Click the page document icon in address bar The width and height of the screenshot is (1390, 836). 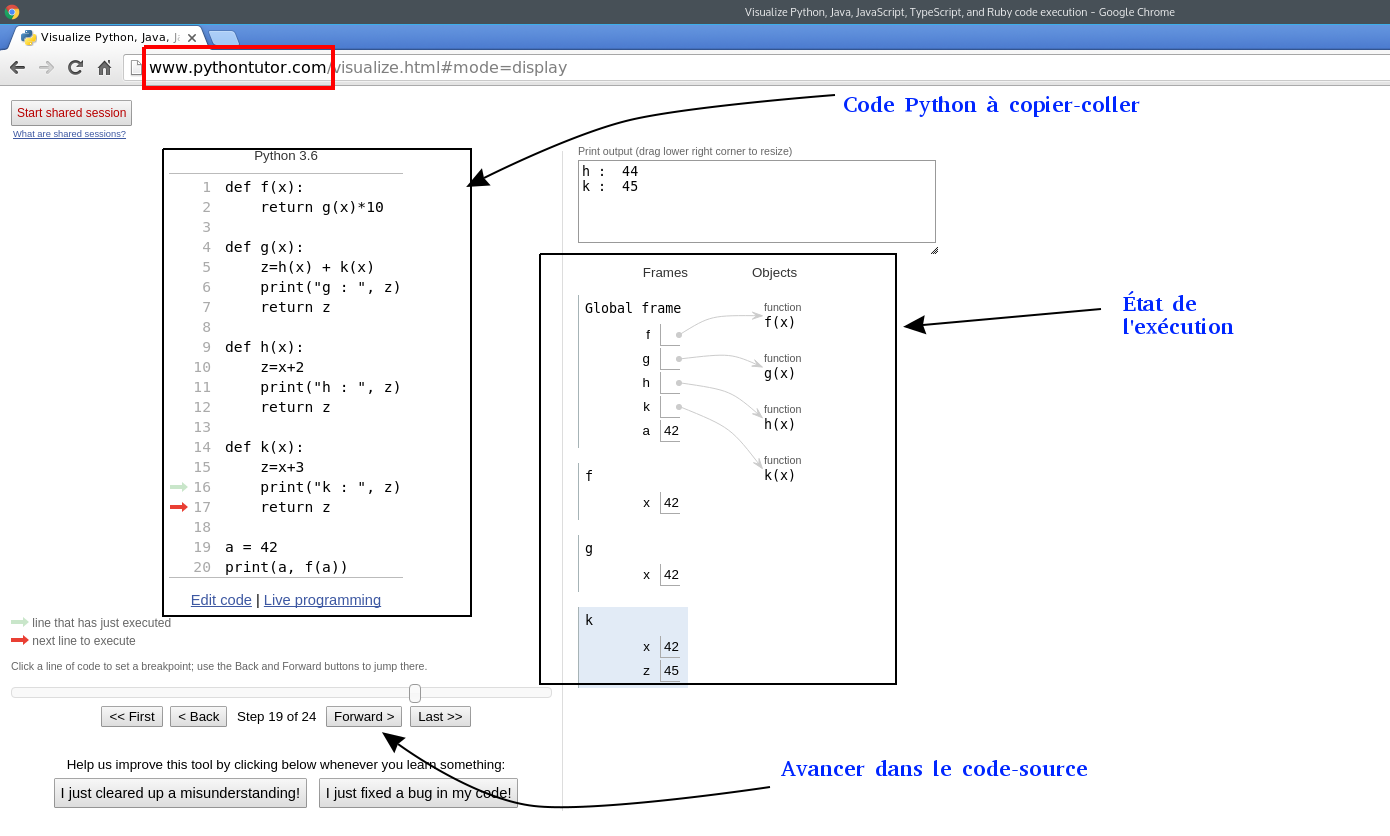coord(137,68)
